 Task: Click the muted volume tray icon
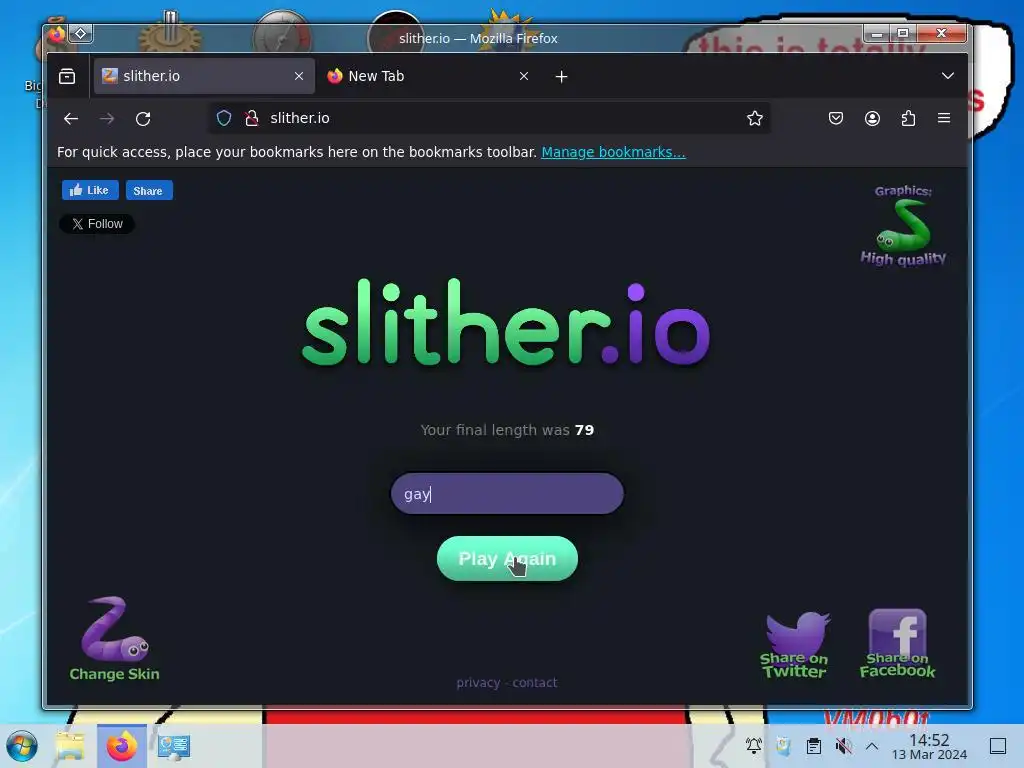coord(843,746)
